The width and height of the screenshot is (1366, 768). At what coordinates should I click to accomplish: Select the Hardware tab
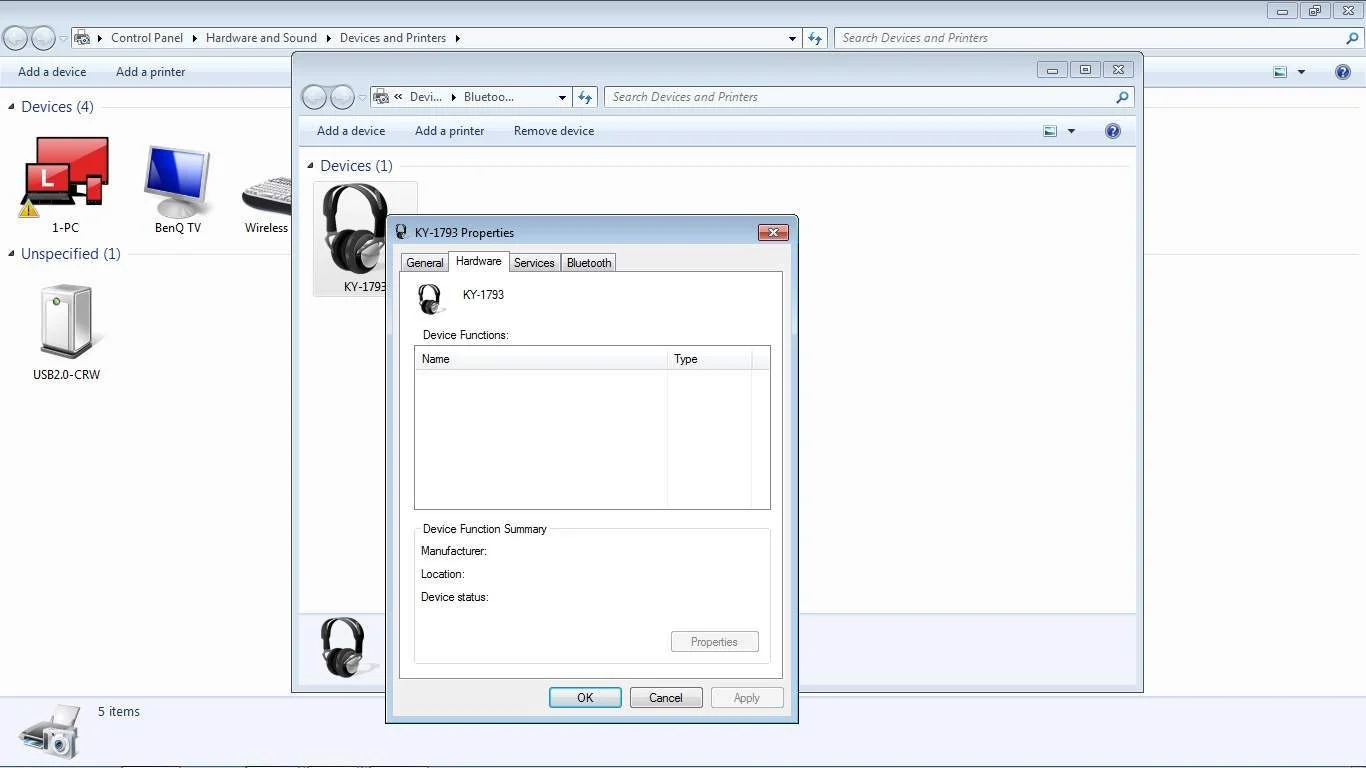(x=478, y=261)
